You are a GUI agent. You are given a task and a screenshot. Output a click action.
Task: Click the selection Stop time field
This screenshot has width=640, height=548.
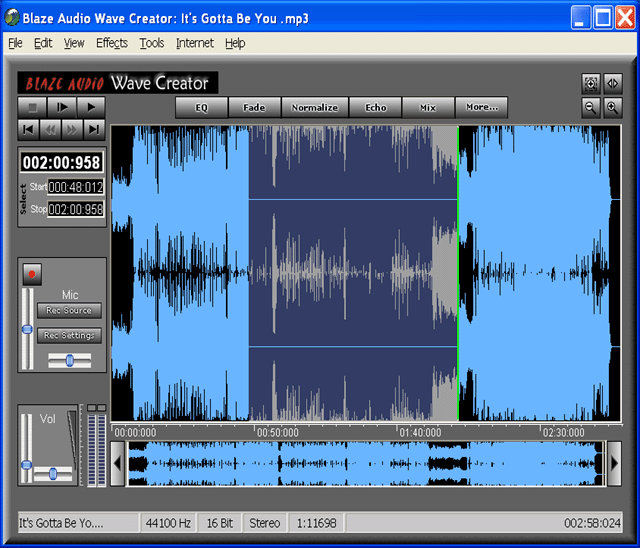point(76,209)
